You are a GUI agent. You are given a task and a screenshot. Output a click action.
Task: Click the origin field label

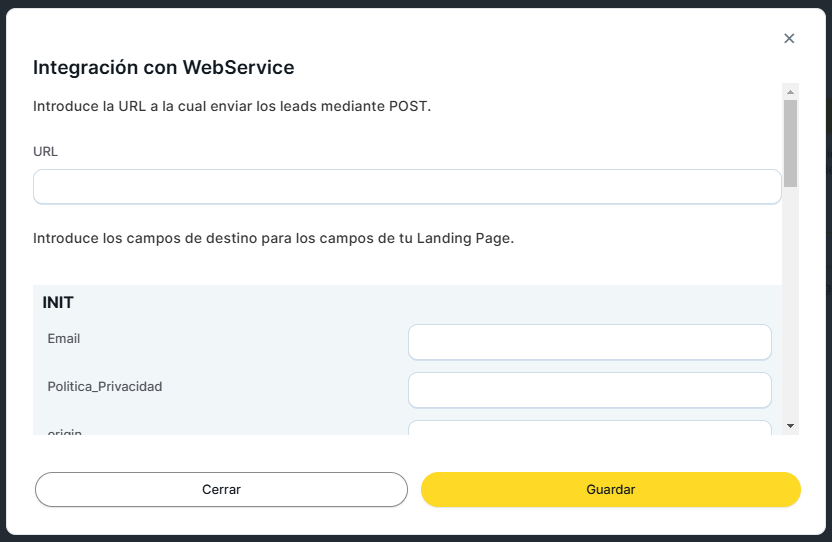(65, 431)
